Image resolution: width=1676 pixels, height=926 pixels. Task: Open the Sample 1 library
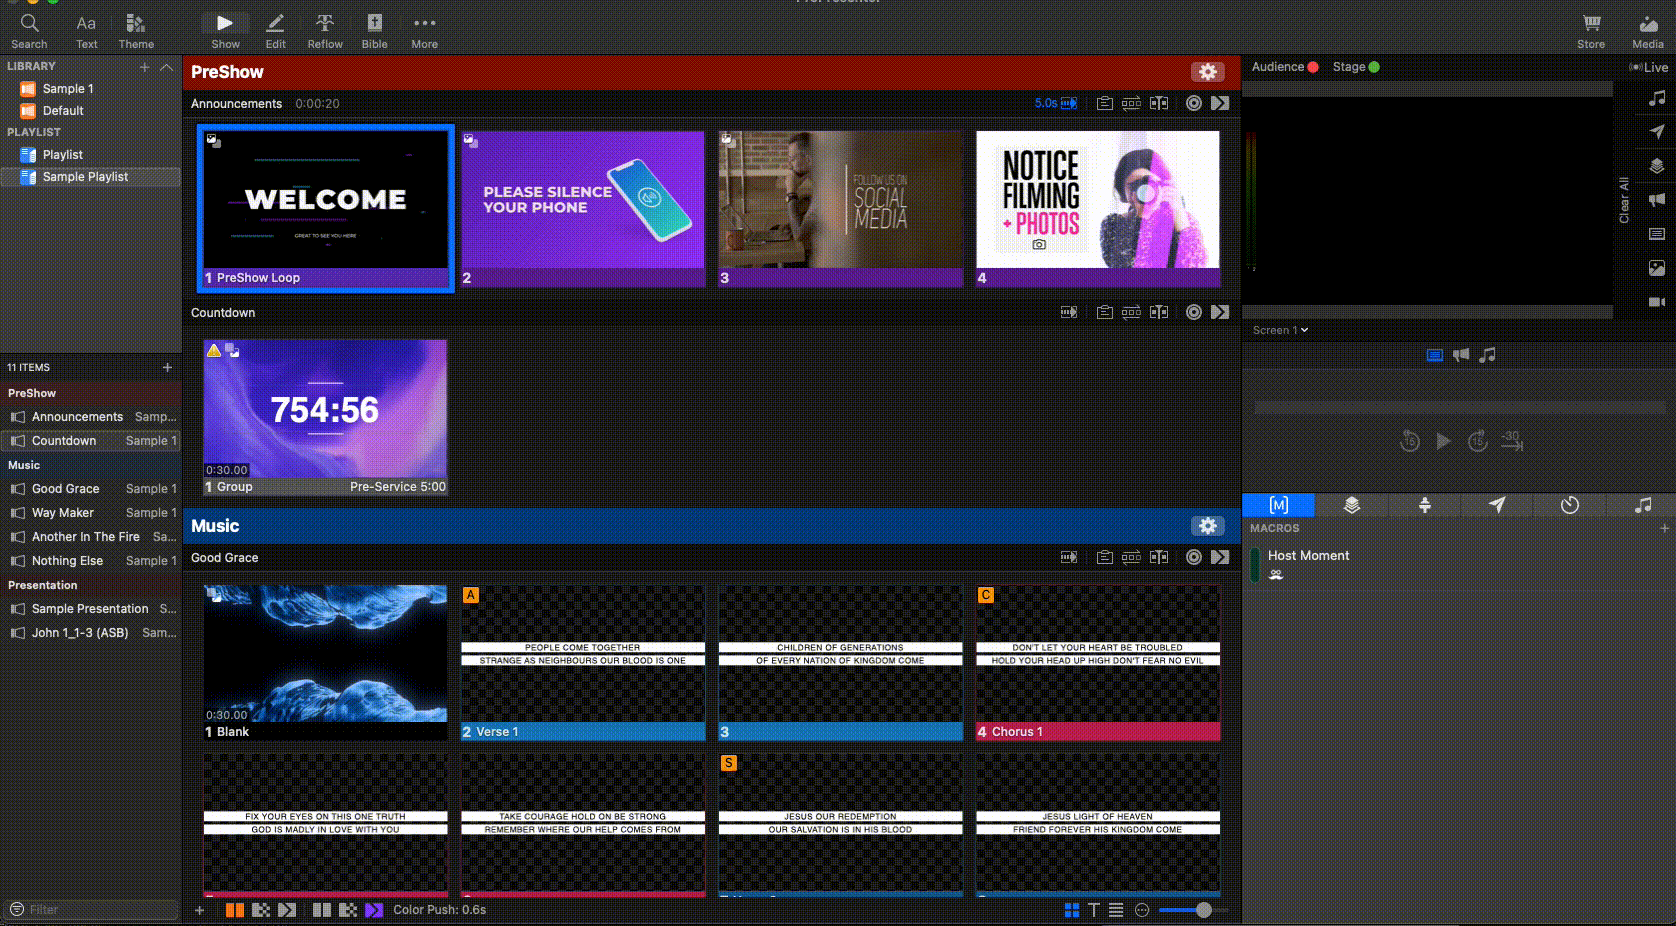68,89
